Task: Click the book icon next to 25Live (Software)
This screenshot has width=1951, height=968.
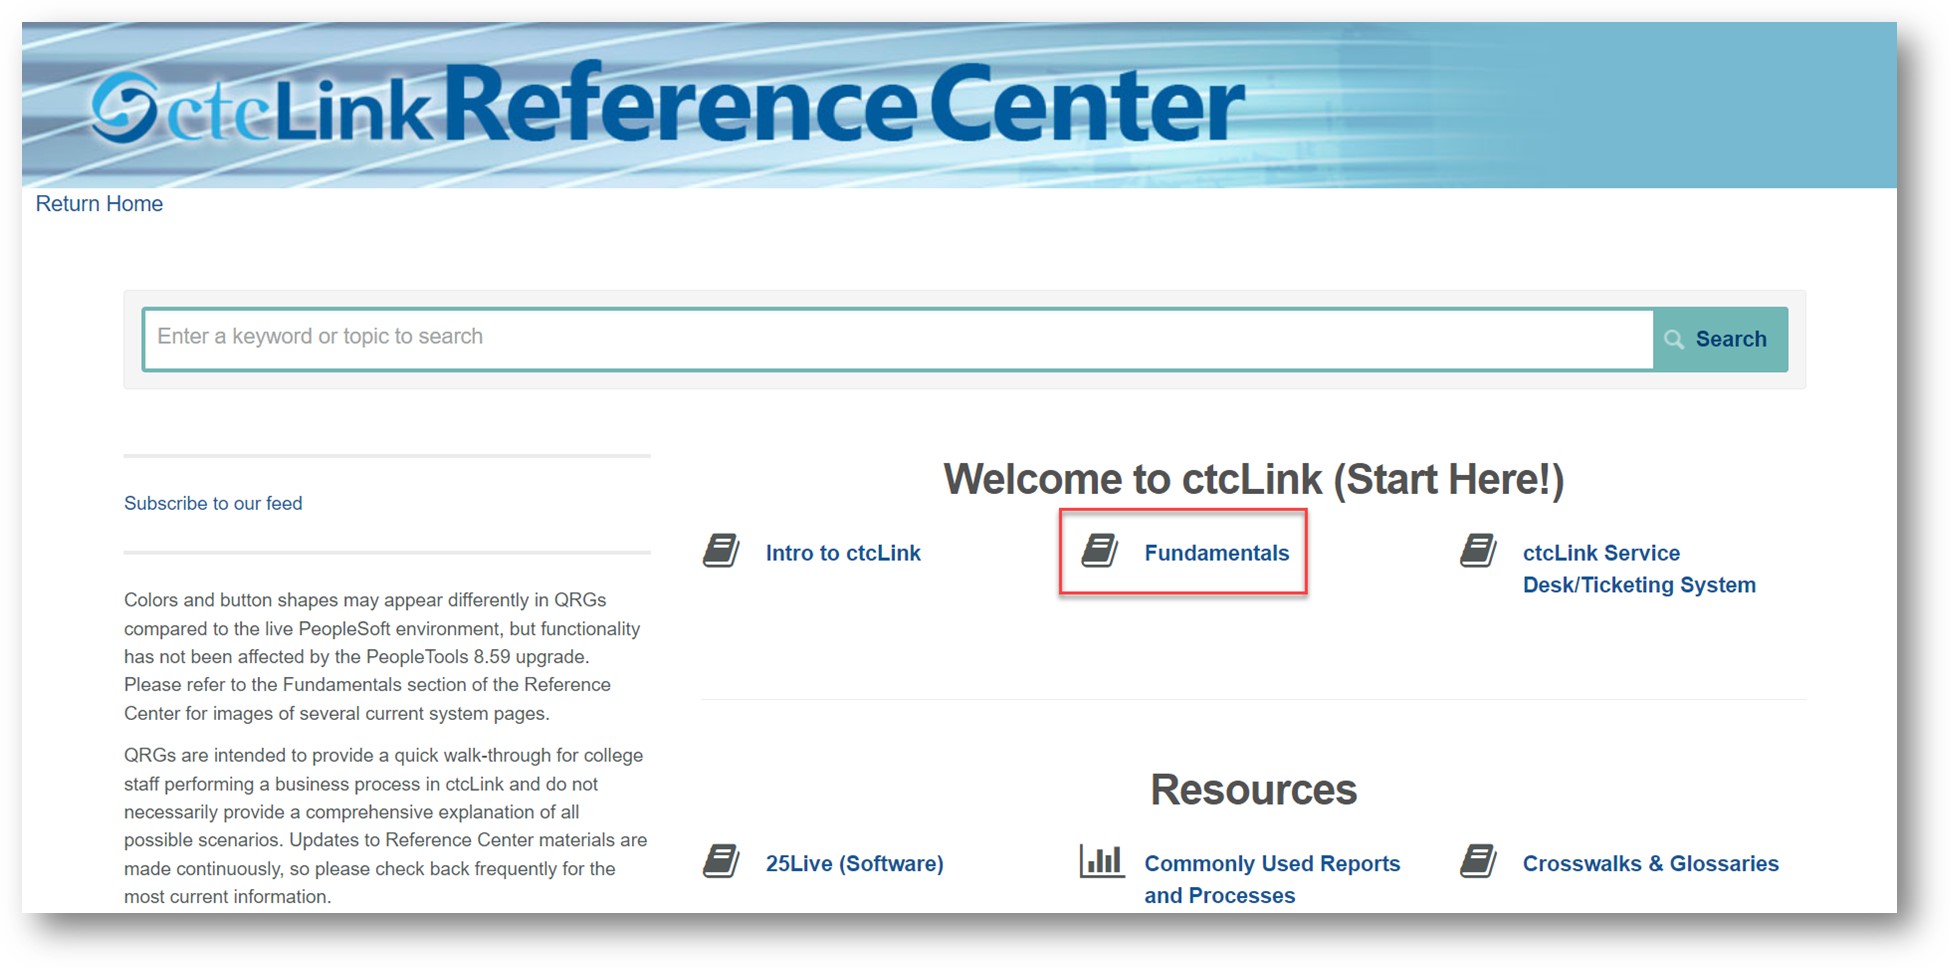Action: (x=721, y=861)
